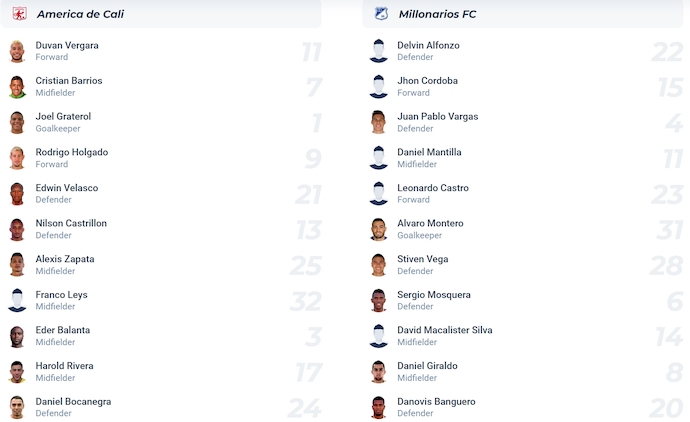690x422 pixels.
Task: Click shirt number 31 beside Alvaro Montero
Action: point(669,230)
